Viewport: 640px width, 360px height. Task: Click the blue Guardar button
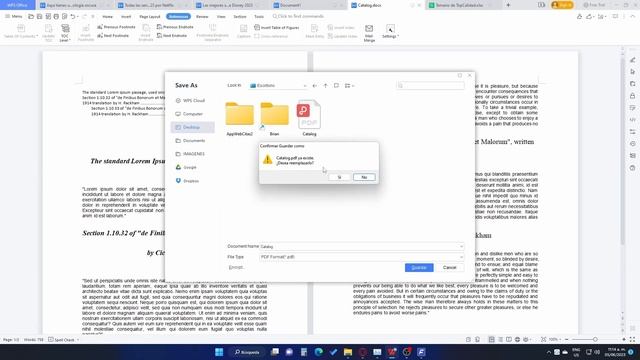419,267
